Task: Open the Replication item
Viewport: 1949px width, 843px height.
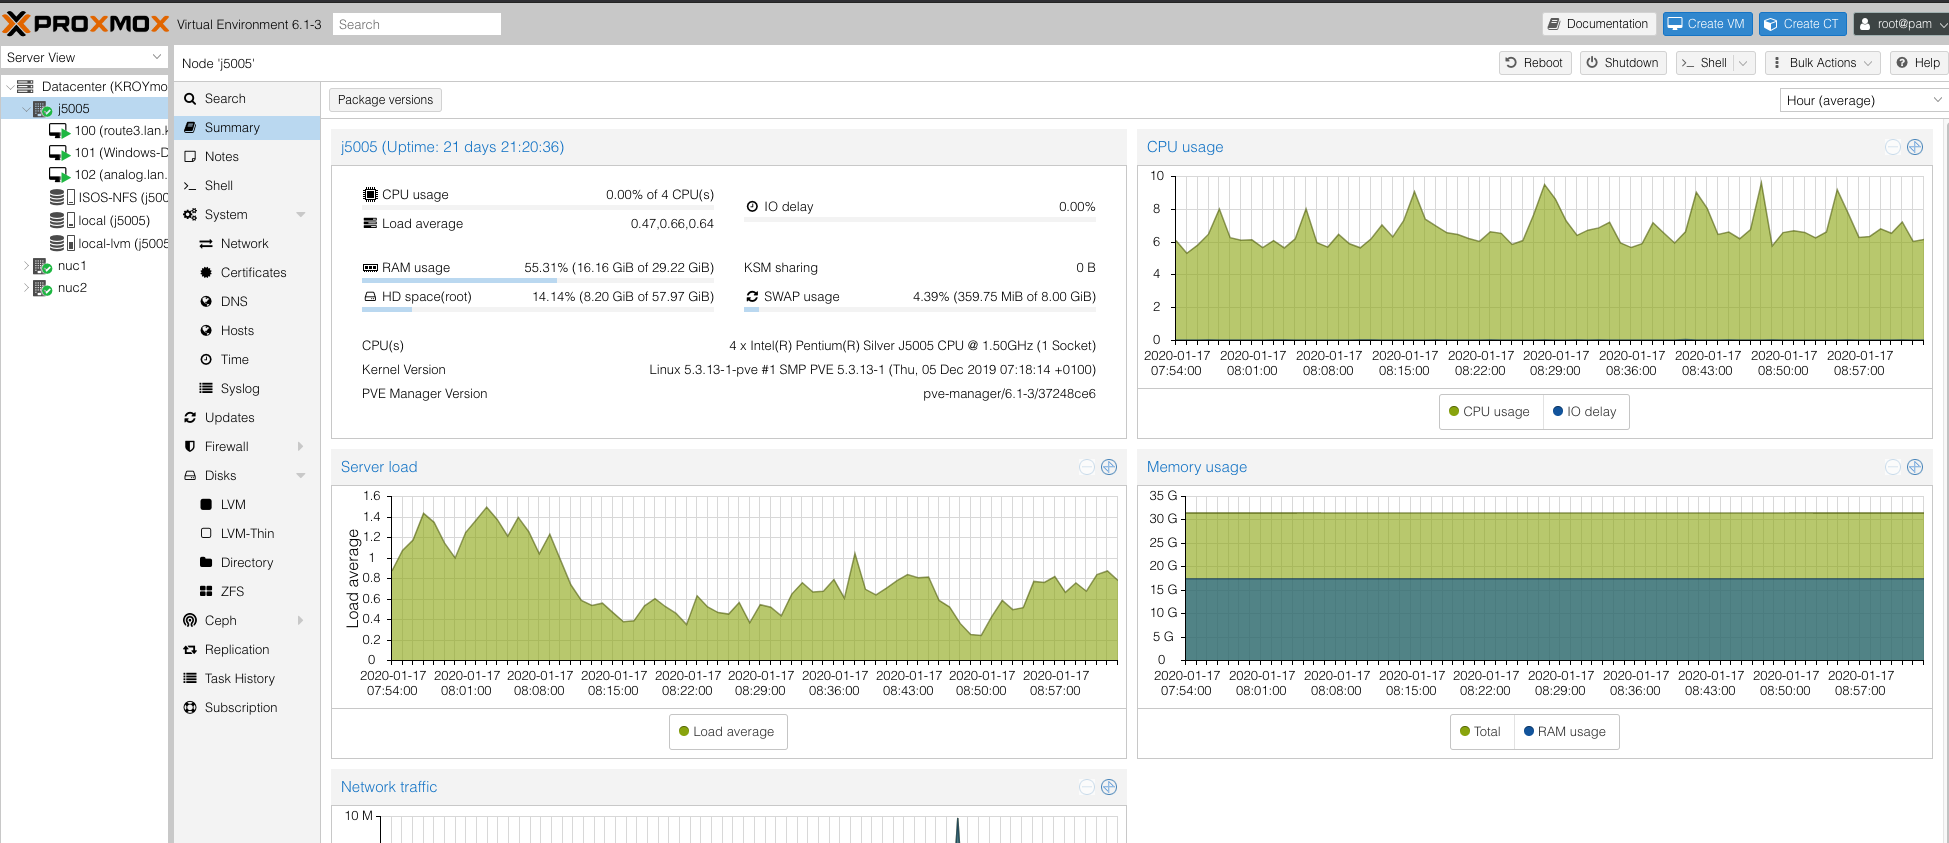Action: click(x=247, y=650)
